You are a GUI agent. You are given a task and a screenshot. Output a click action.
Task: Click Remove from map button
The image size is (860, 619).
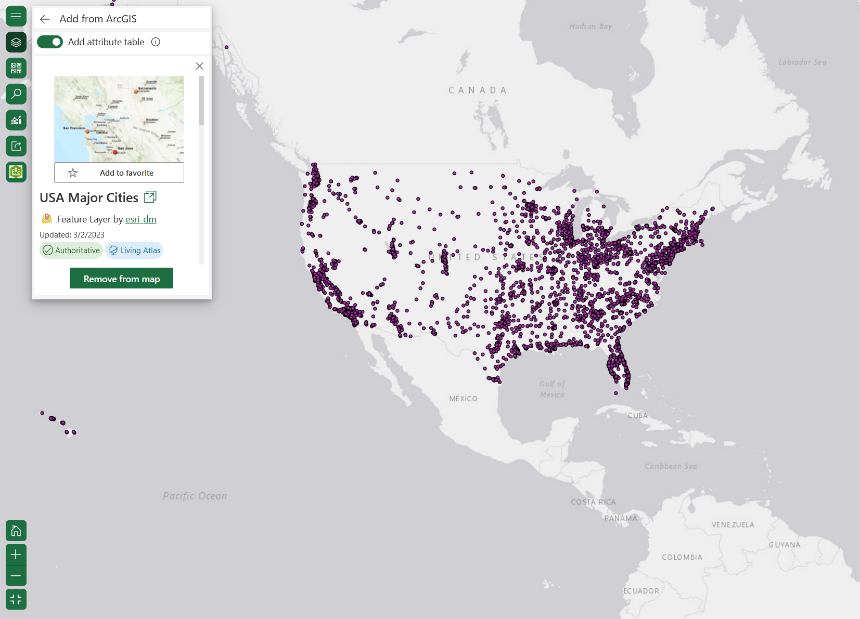point(121,279)
